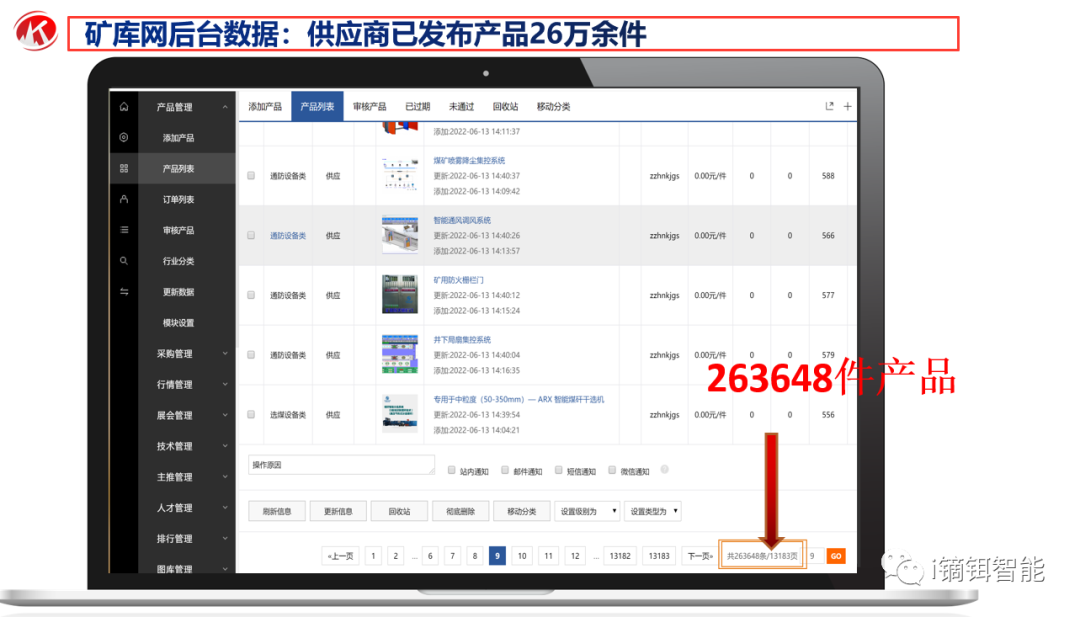The image size is (1080, 617).
Task: Switch to the 审核产品 tab
Action: pyautogui.click(x=370, y=107)
